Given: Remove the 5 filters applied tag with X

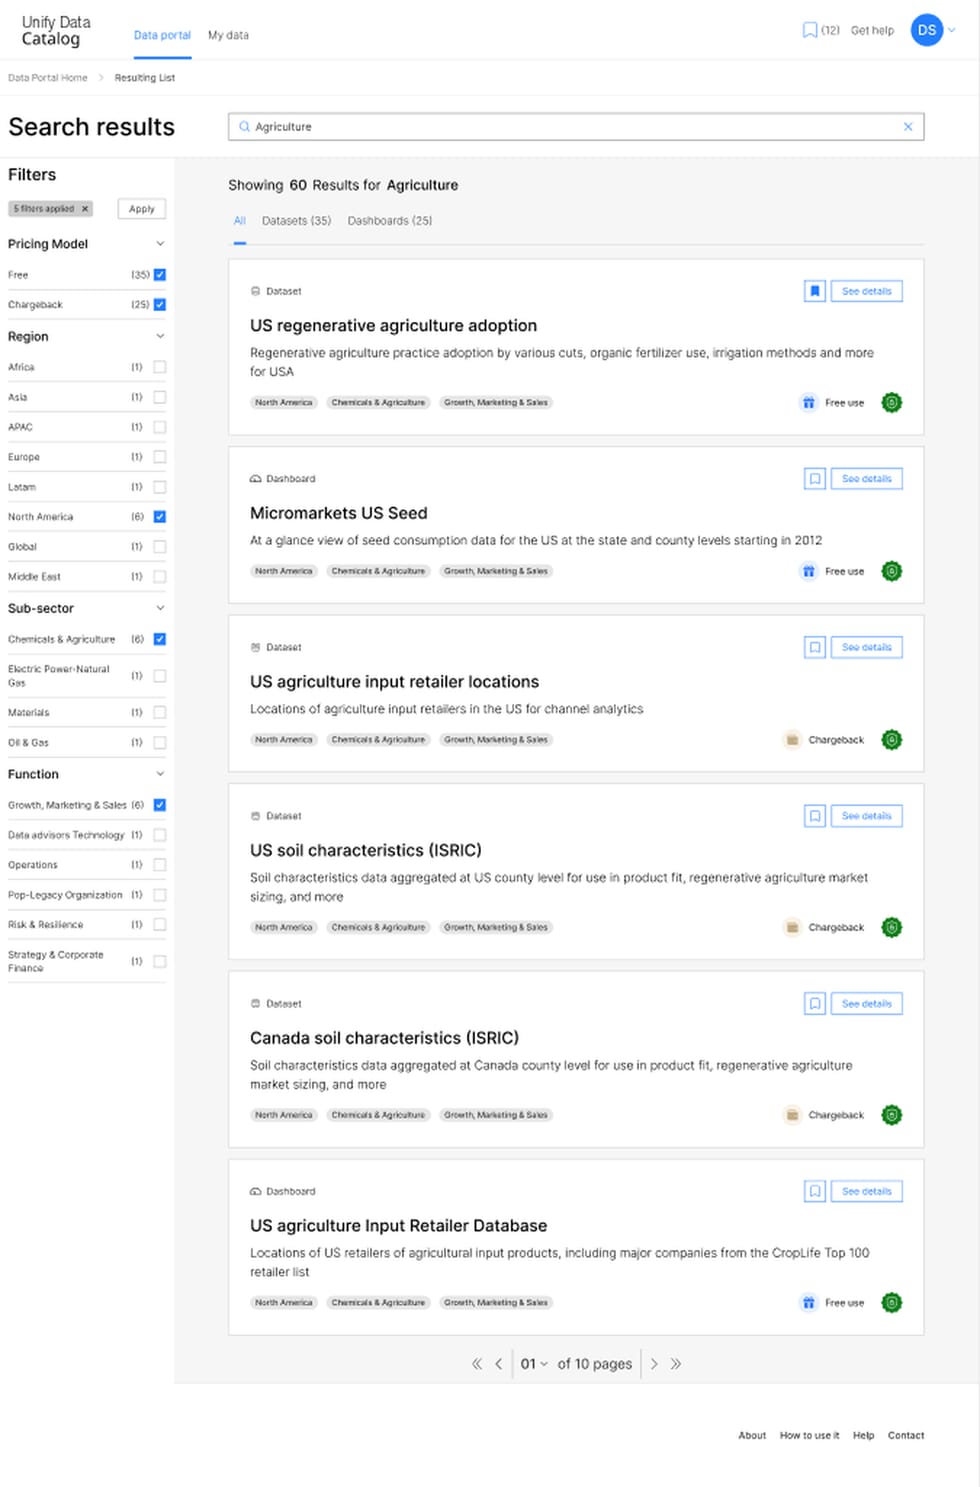Looking at the screenshot, I should click(85, 209).
